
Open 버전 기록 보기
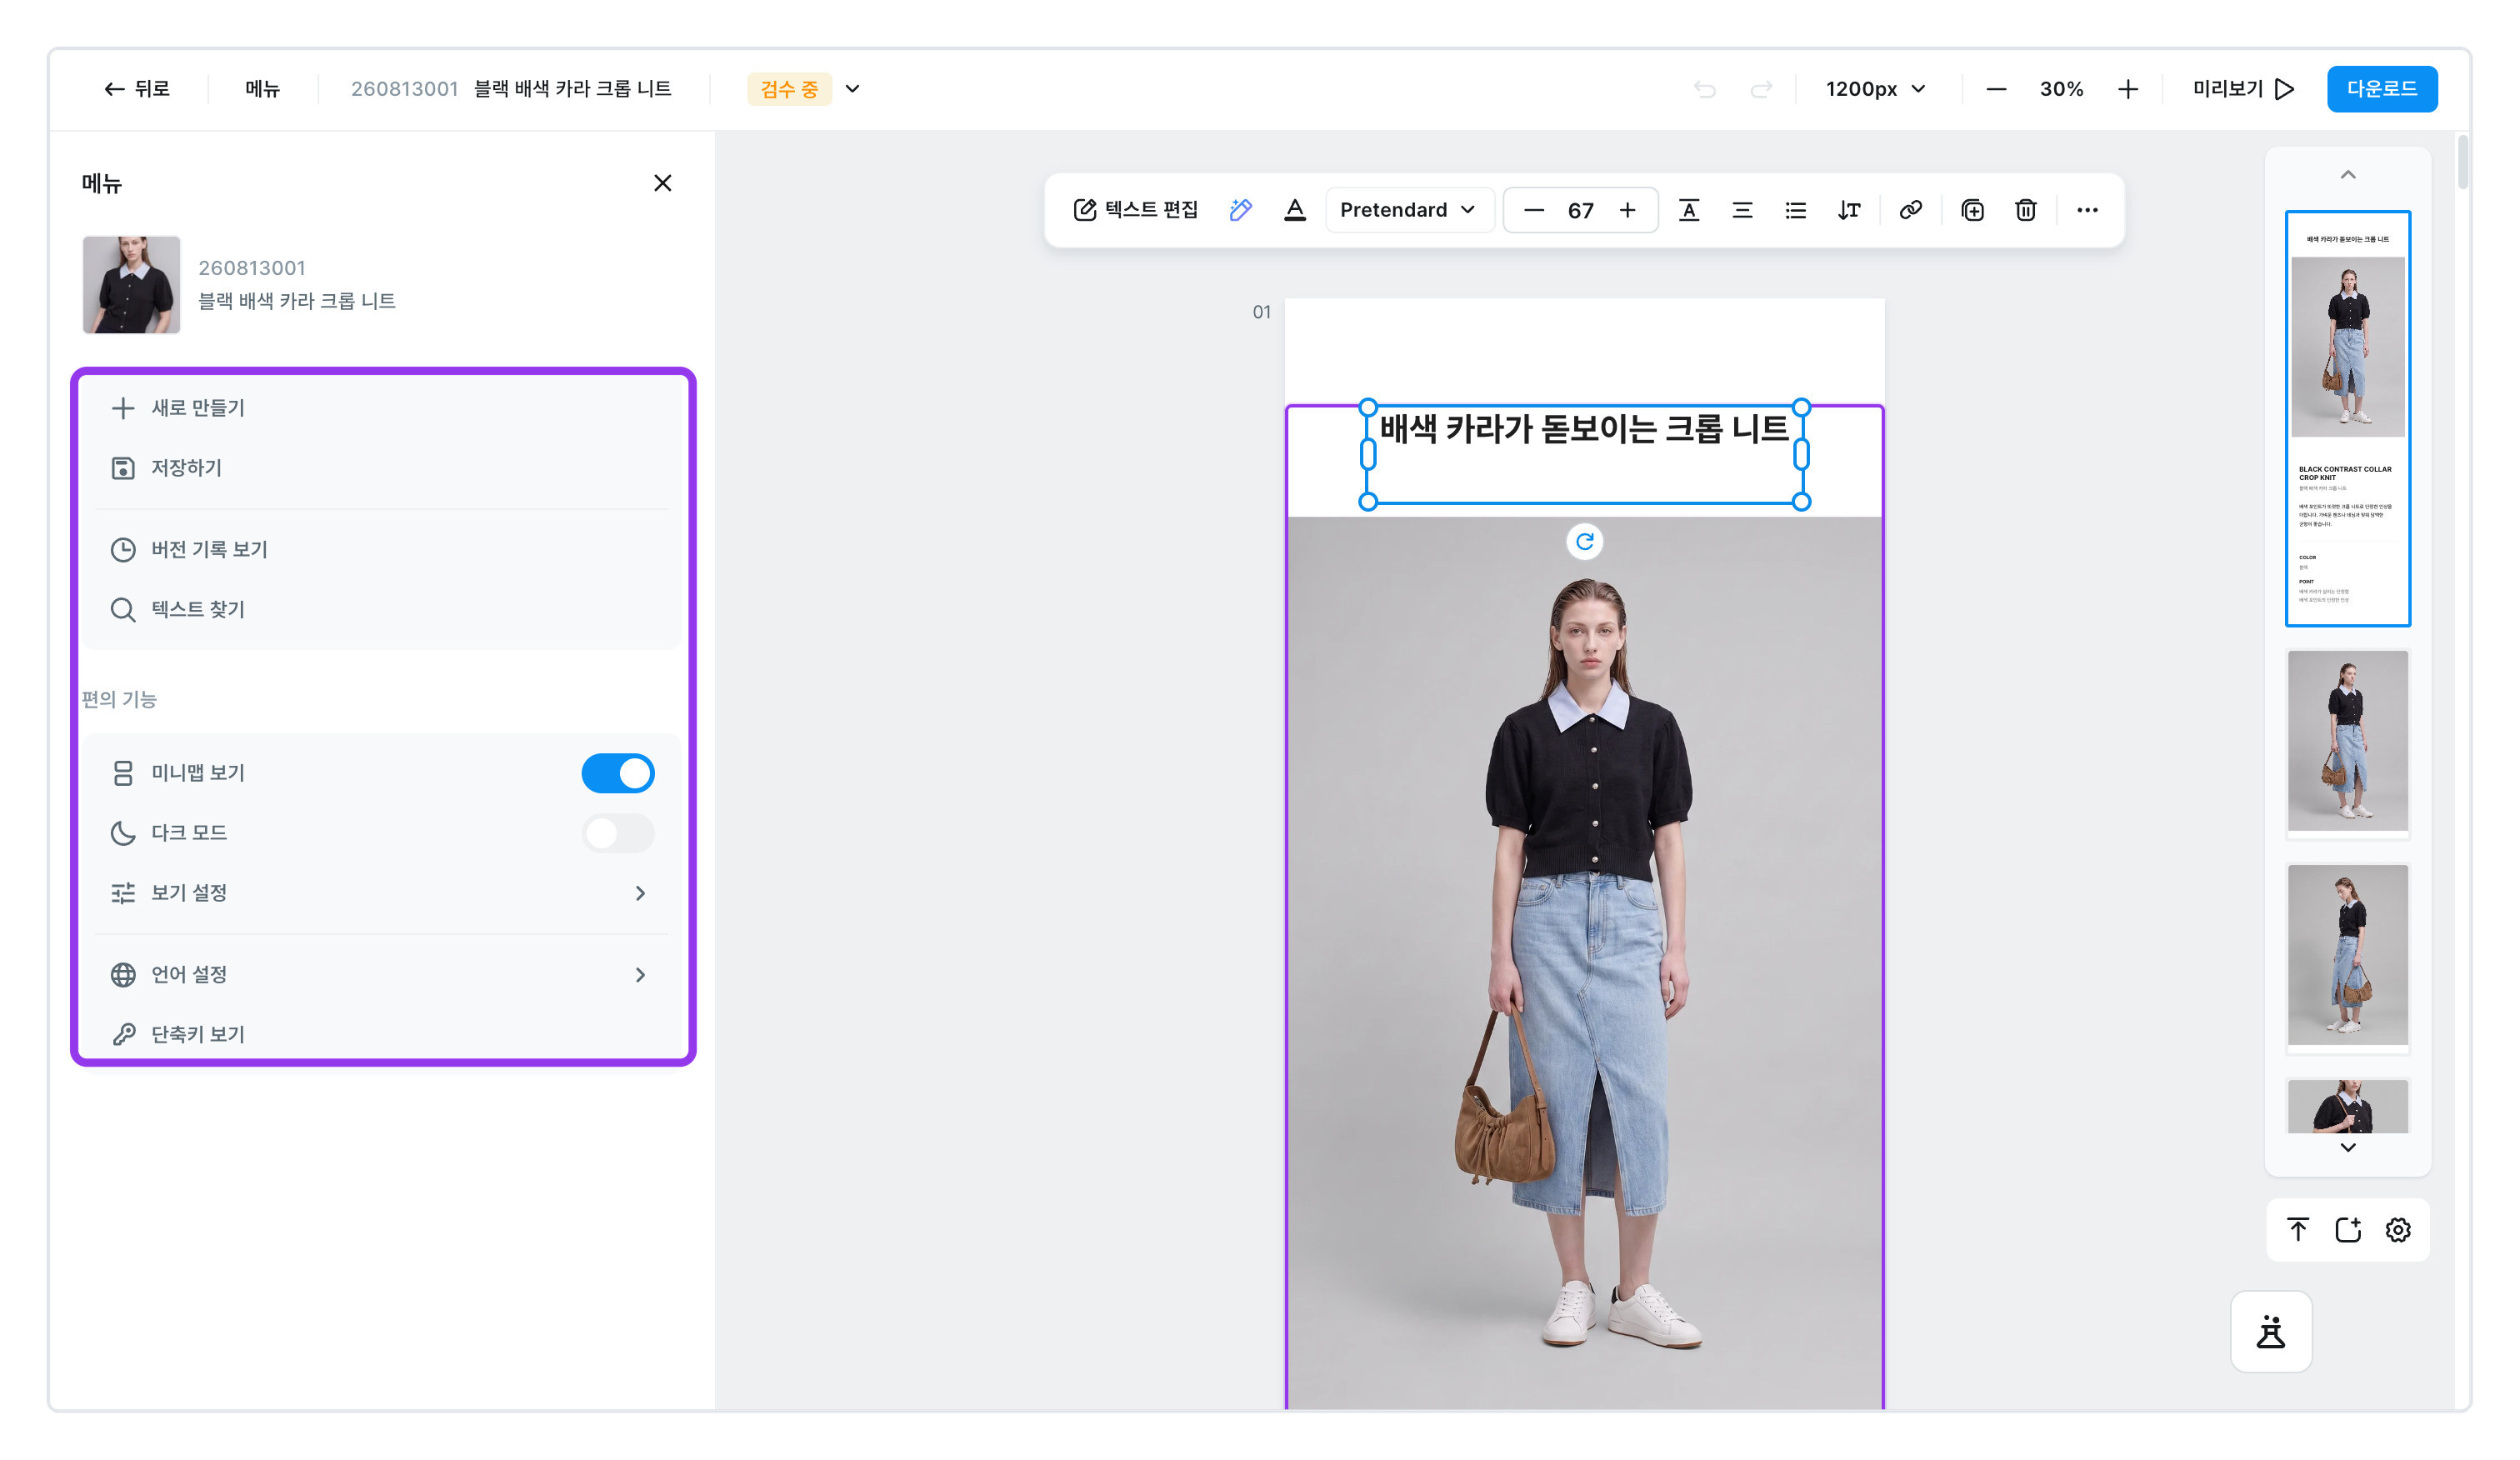(382, 550)
